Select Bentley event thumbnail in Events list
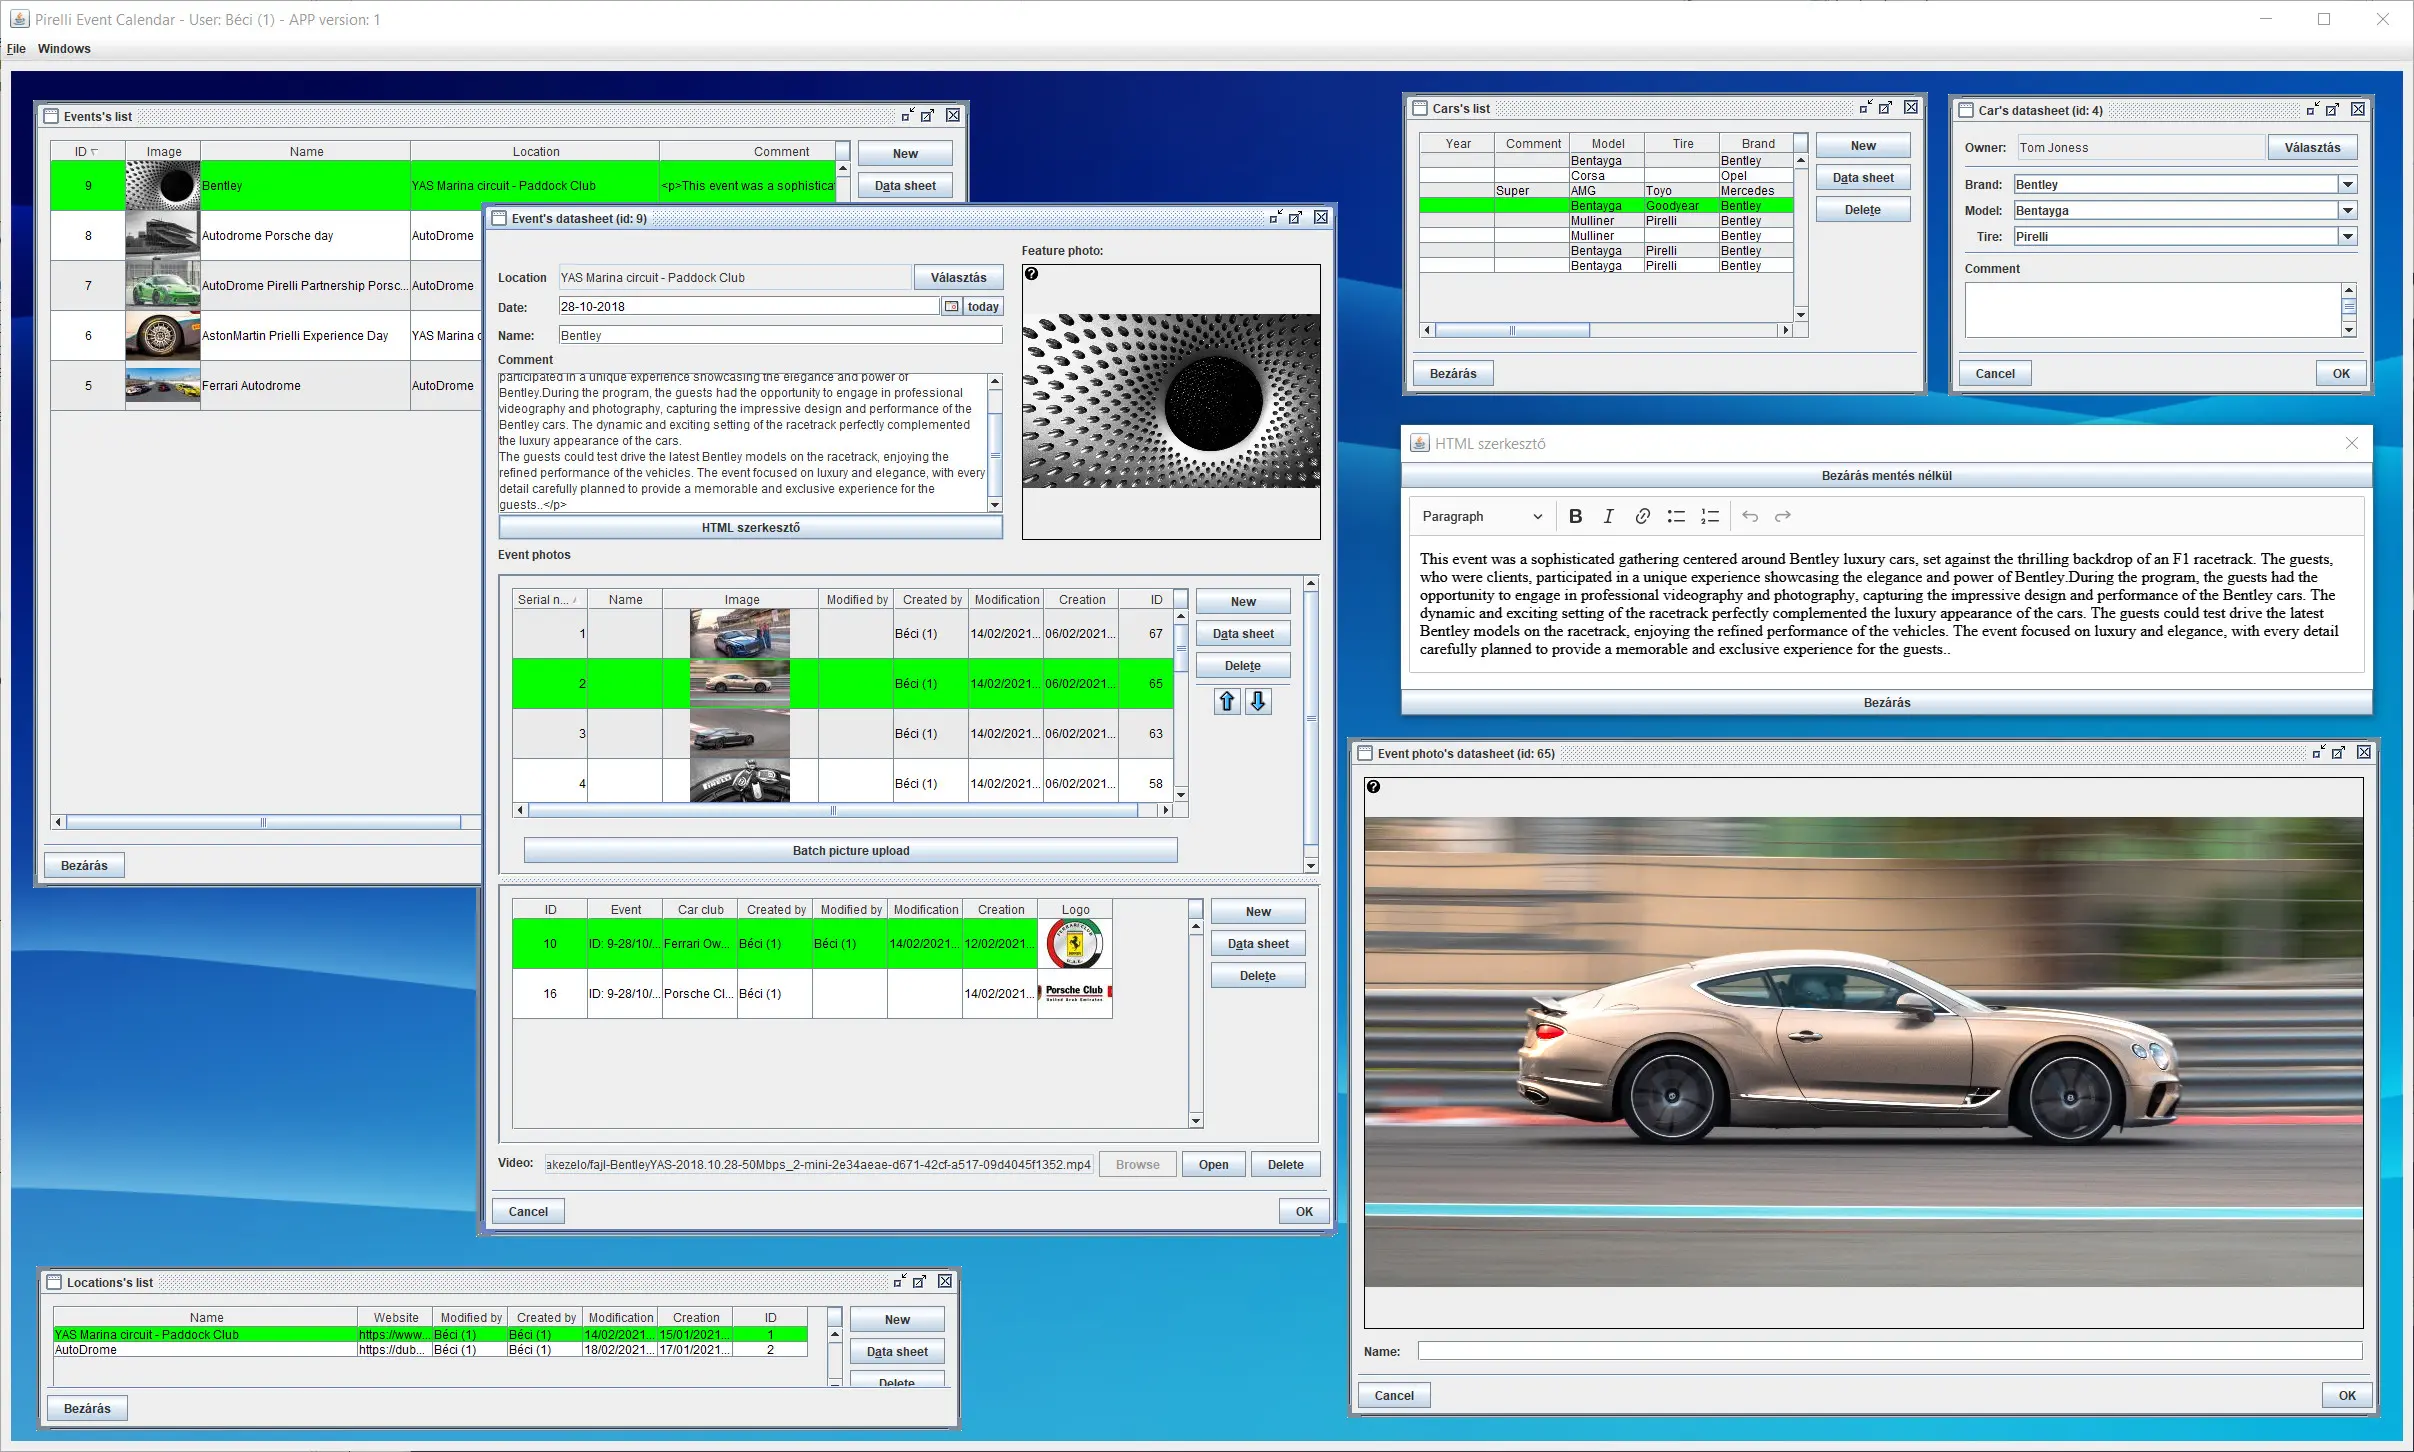 click(x=163, y=186)
